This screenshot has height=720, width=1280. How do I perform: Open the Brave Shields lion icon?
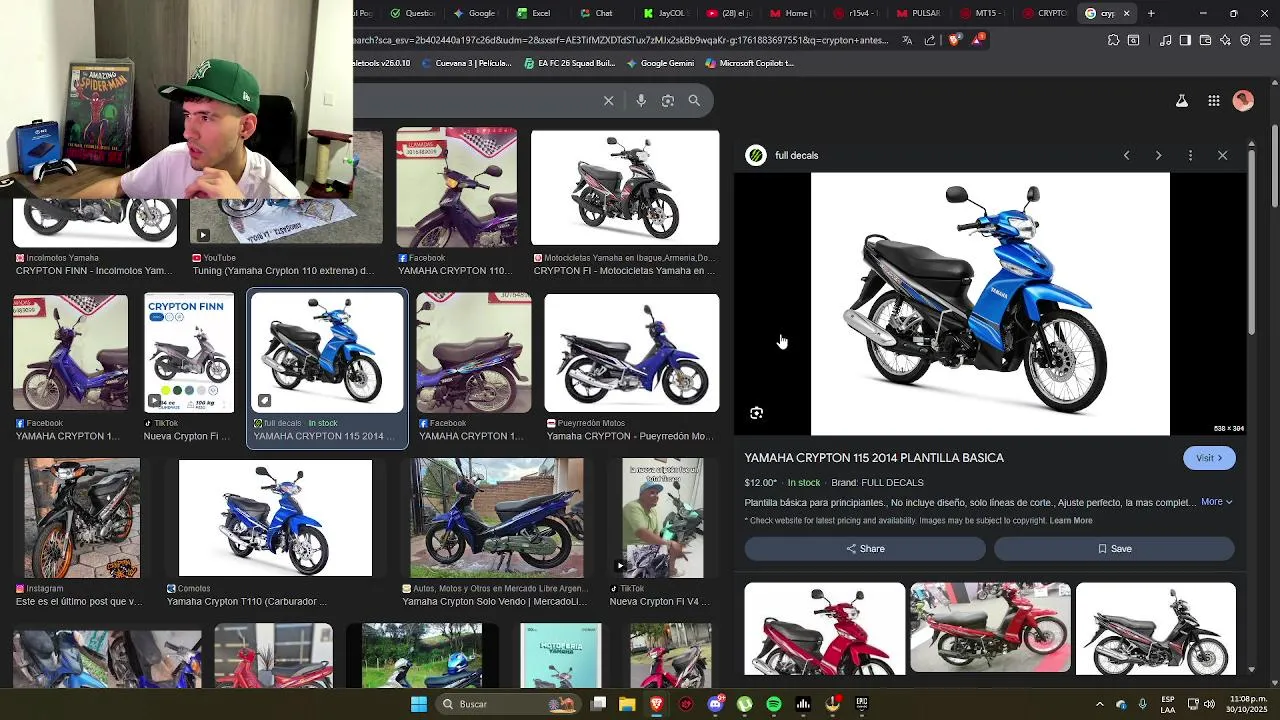(x=954, y=40)
